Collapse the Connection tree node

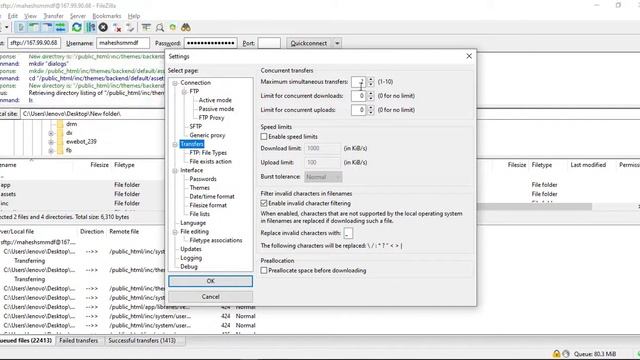click(175, 83)
